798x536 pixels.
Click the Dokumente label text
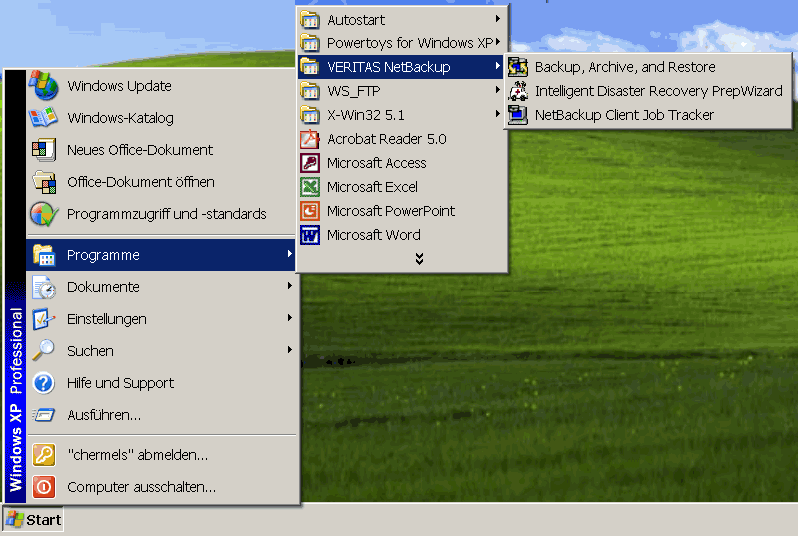(103, 287)
